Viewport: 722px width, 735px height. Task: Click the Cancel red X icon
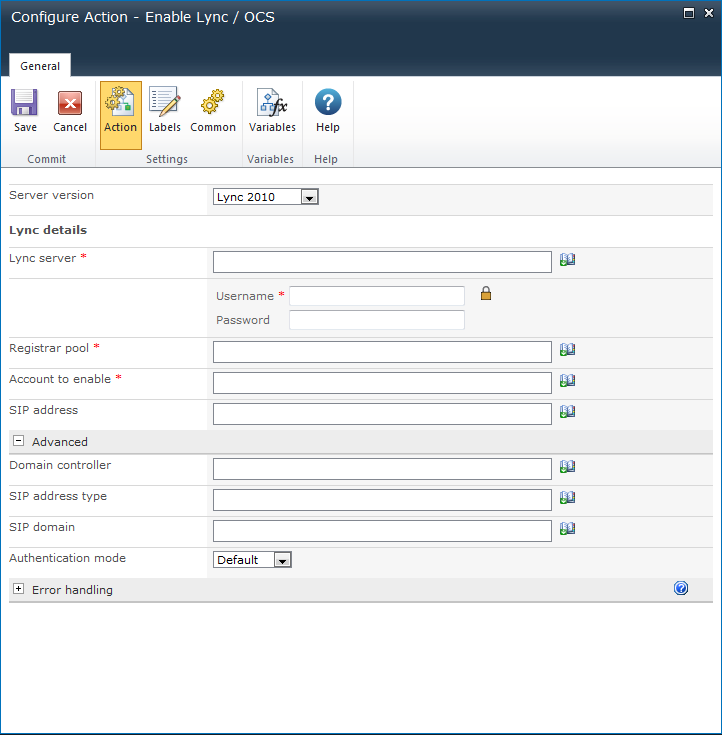(x=70, y=103)
